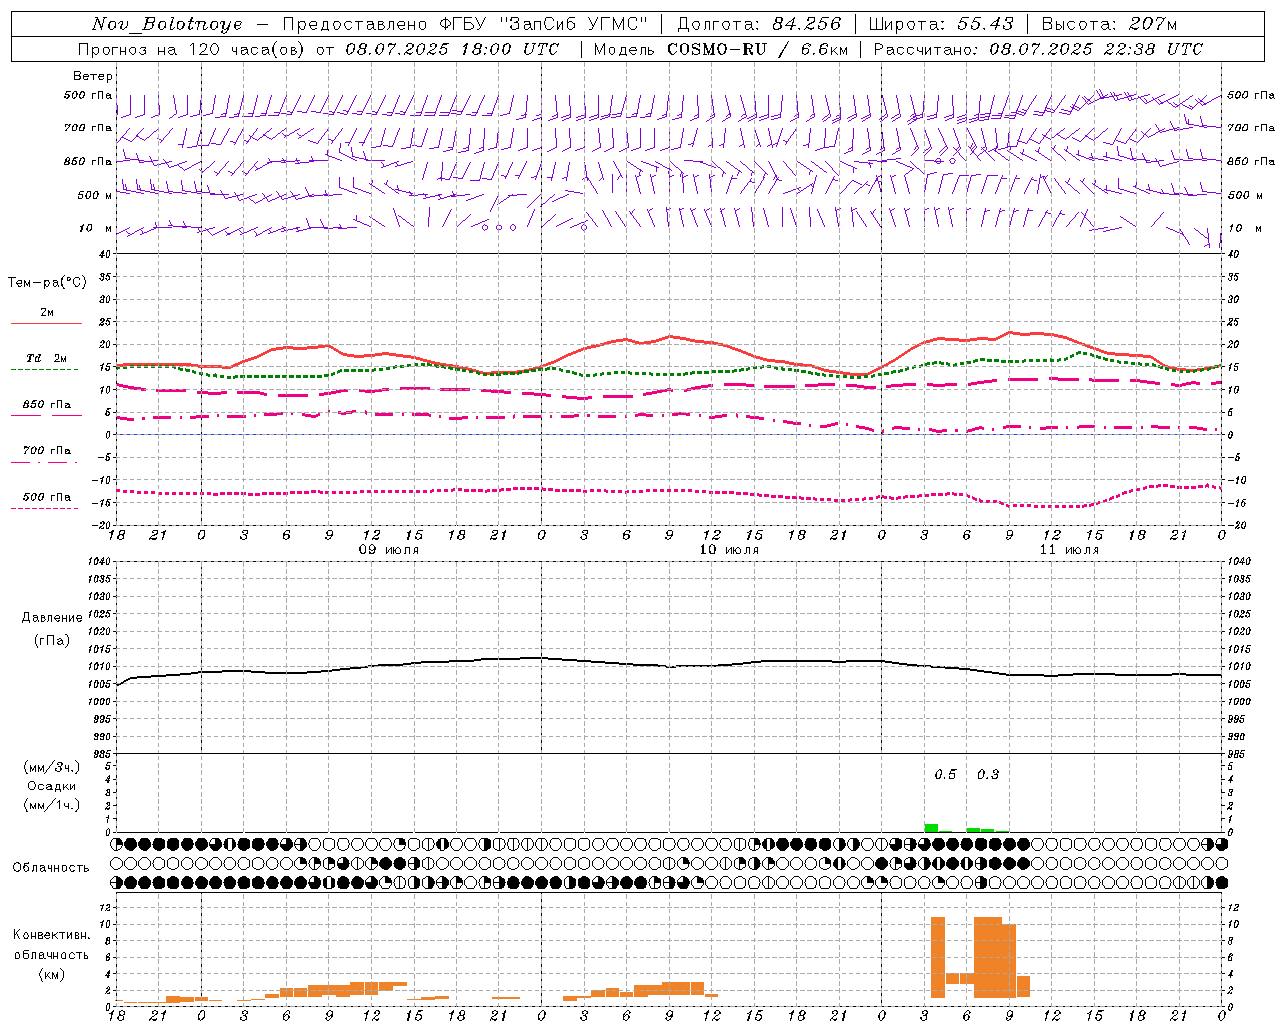Click the 850 гПа temperature legend entry

(47, 405)
